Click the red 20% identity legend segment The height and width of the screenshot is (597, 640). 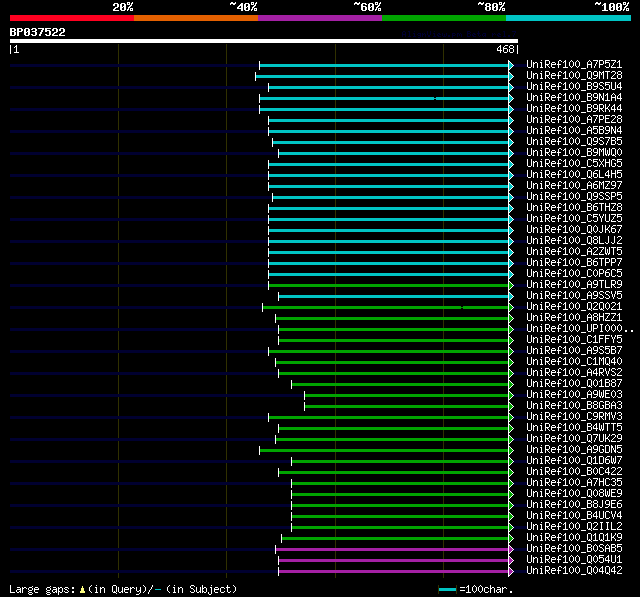pos(71,17)
